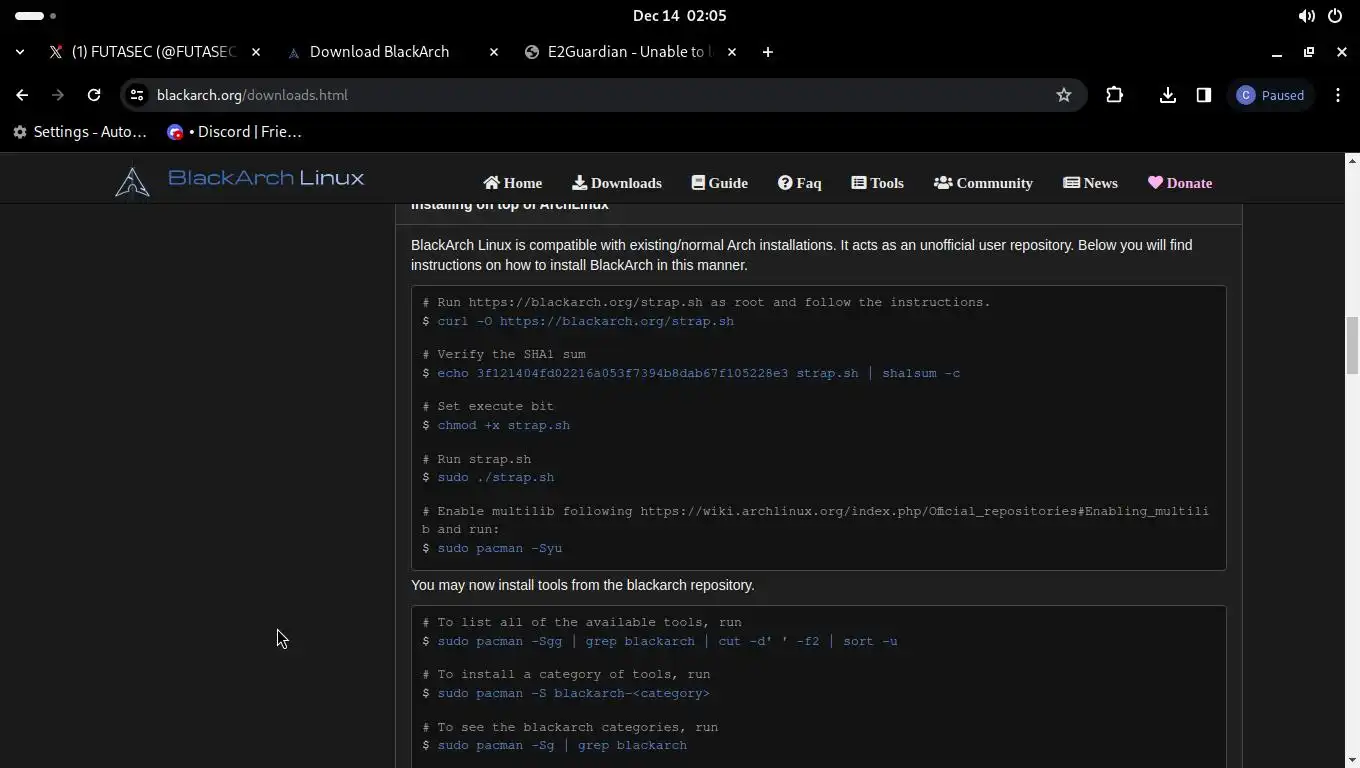Click the pacman -Sg grep blackarch command
This screenshot has height=768, width=1360.
click(562, 745)
